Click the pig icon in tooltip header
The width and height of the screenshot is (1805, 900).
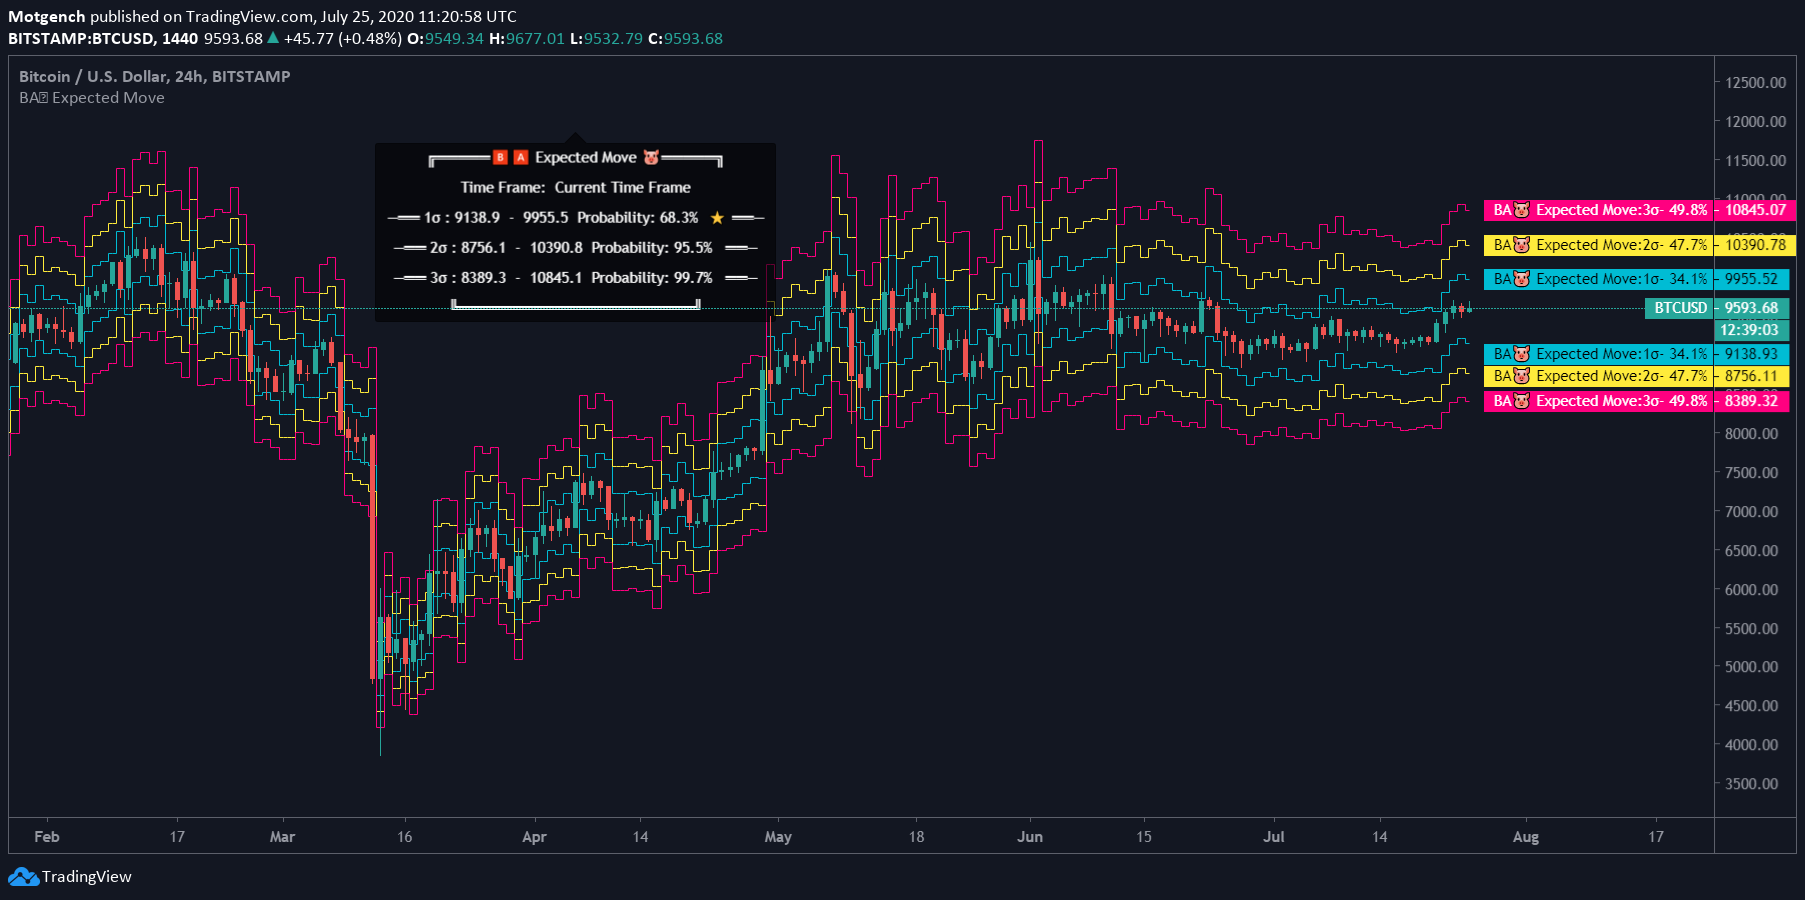[652, 158]
